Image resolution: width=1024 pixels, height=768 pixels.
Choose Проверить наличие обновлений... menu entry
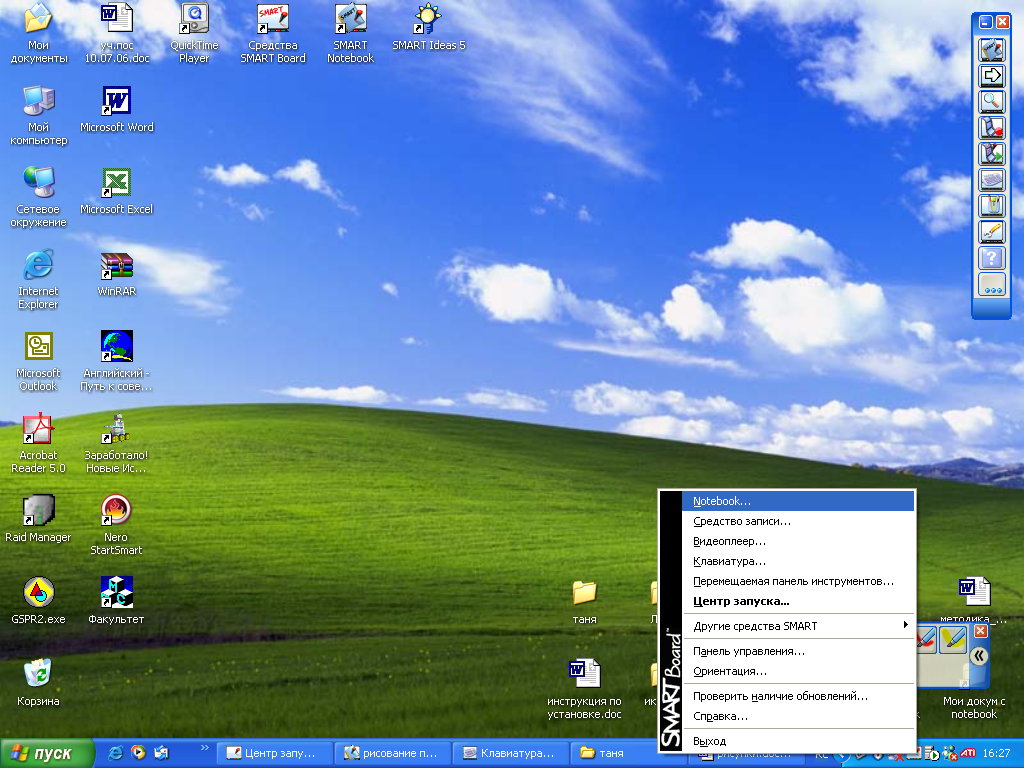pos(798,696)
